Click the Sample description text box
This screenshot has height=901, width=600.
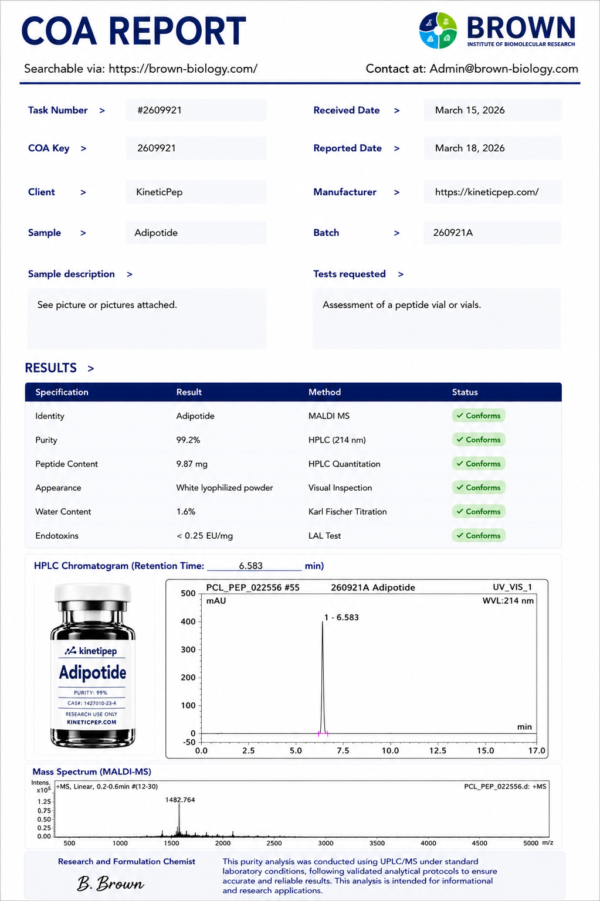point(147,318)
